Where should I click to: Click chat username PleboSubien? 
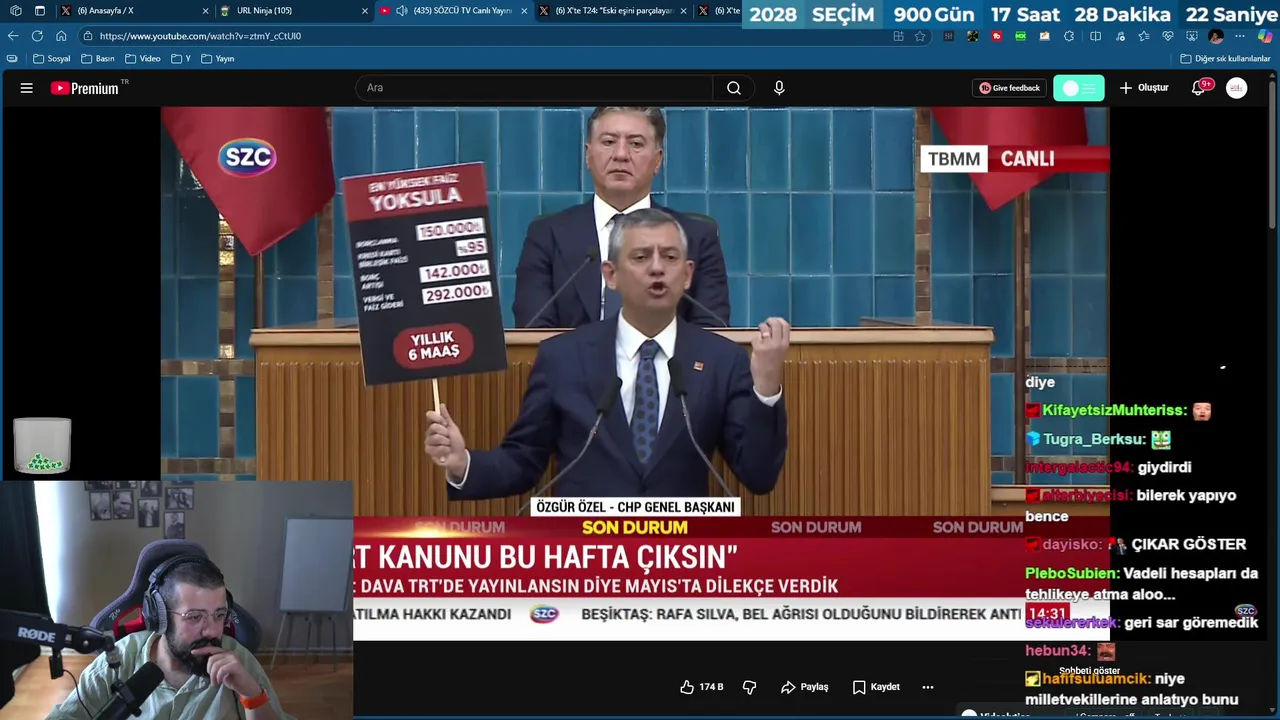[x=1072, y=573]
